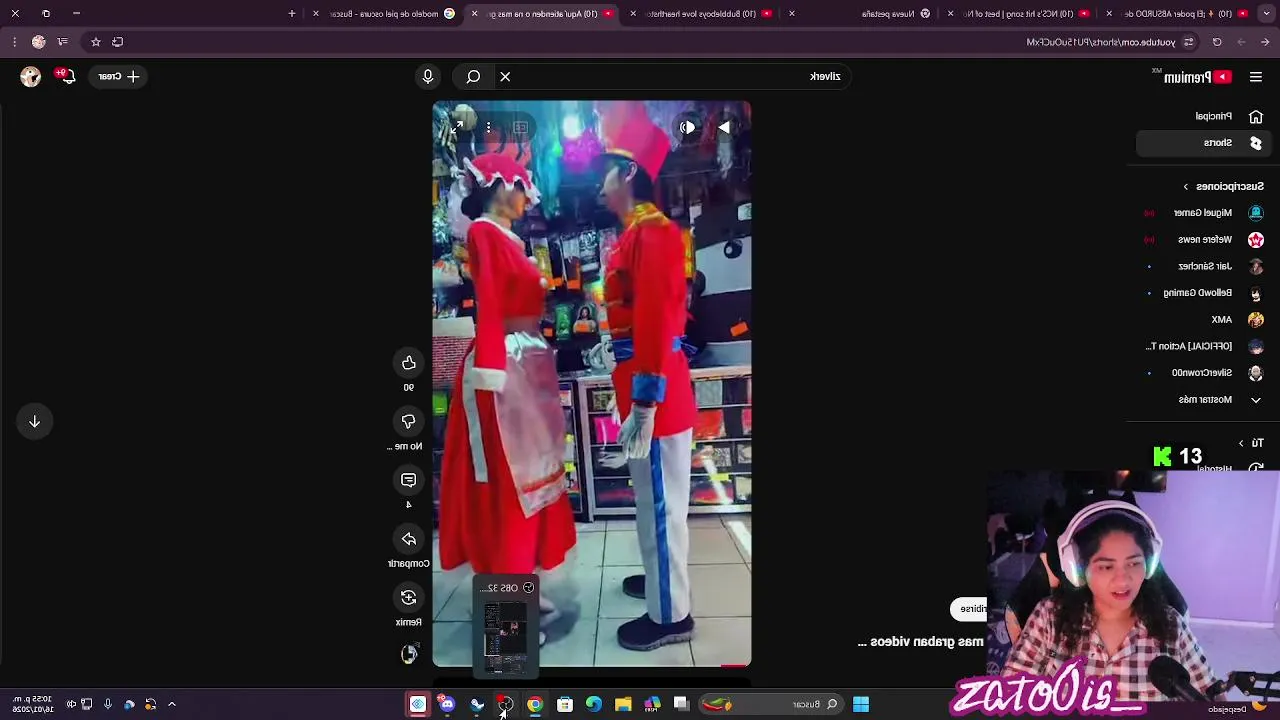Open Steam from the taskbar

pos(477,705)
